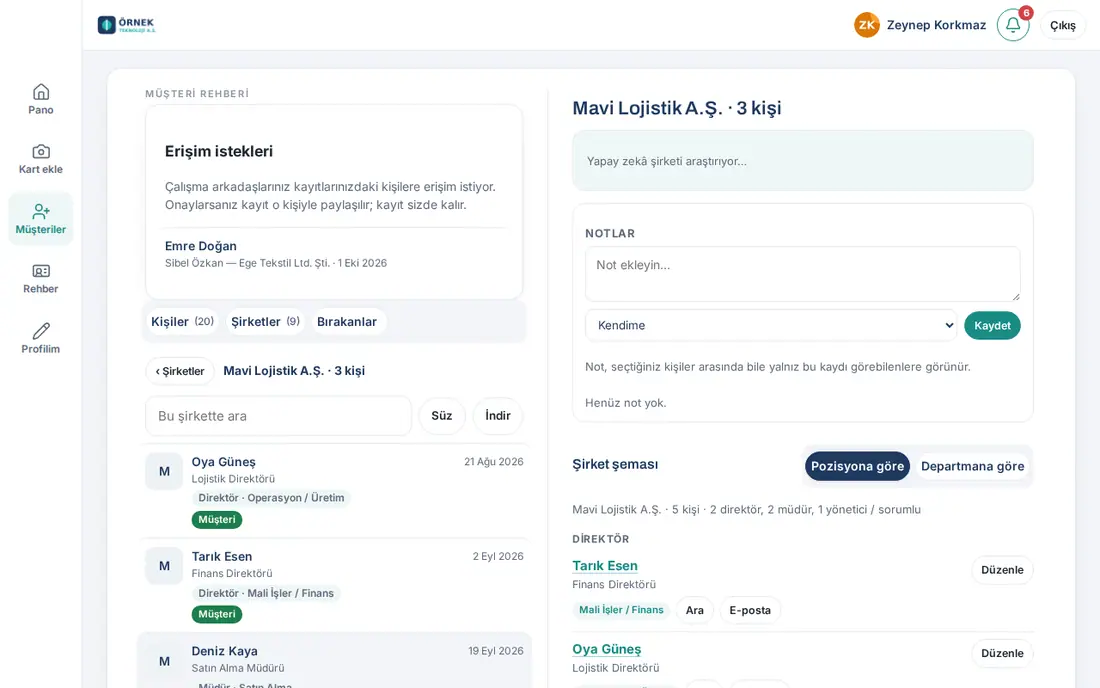Click Deniz Kaya's M avatar
The height and width of the screenshot is (688, 1100).
tap(164, 661)
